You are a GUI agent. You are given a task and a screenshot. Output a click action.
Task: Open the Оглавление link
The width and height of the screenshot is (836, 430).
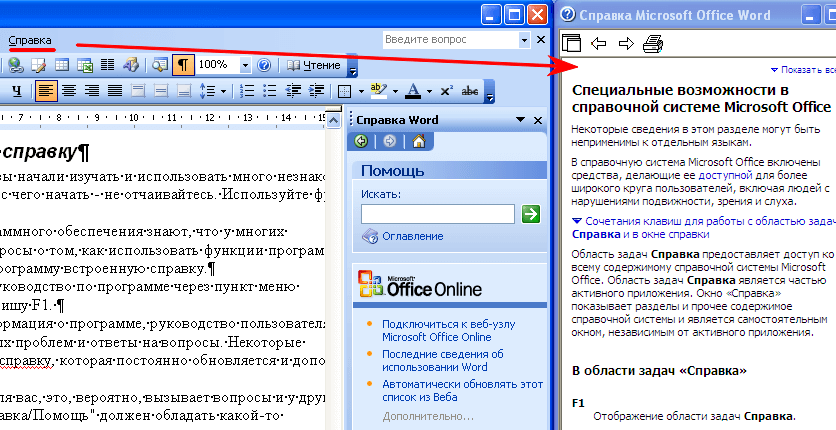coord(412,236)
